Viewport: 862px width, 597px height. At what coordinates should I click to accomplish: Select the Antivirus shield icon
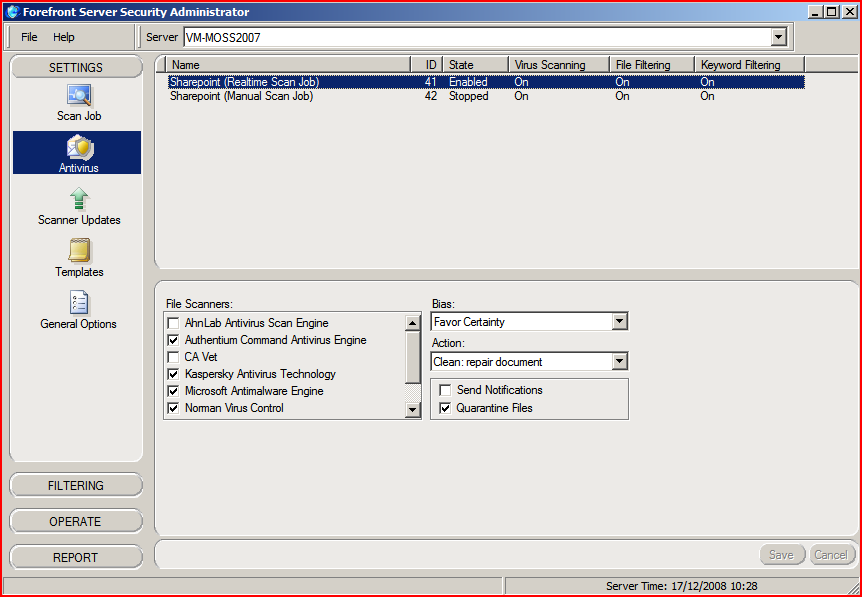[79, 148]
